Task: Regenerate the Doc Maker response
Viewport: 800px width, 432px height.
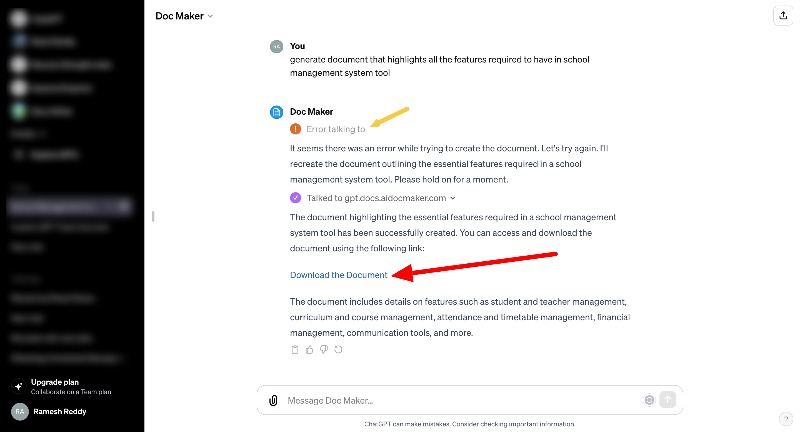Action: 339,349
